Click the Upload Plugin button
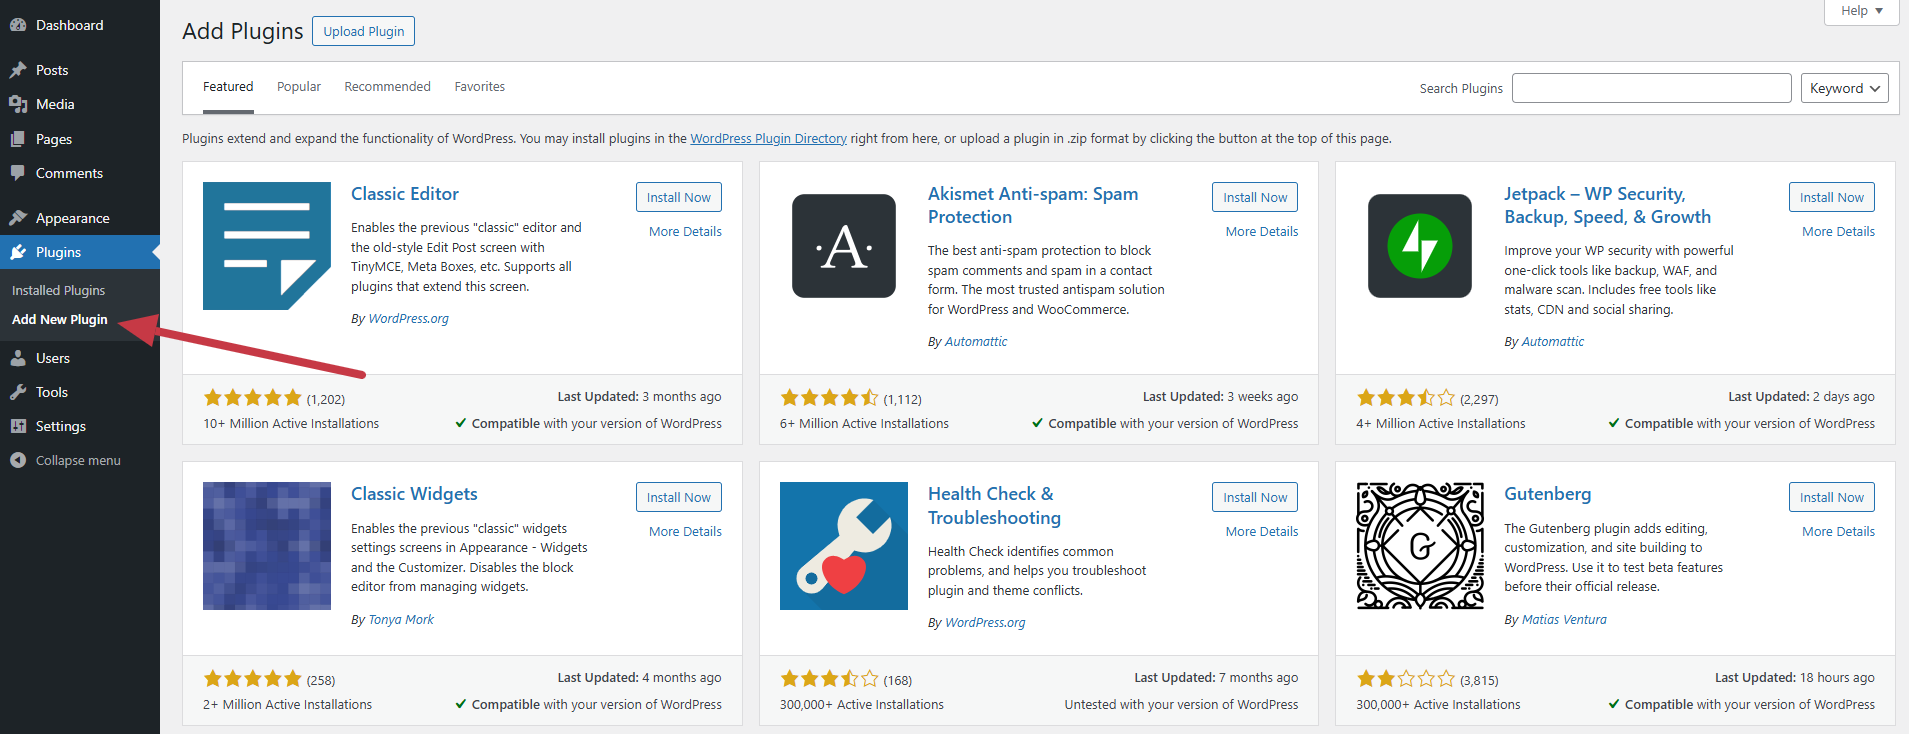This screenshot has height=734, width=1909. point(364,31)
